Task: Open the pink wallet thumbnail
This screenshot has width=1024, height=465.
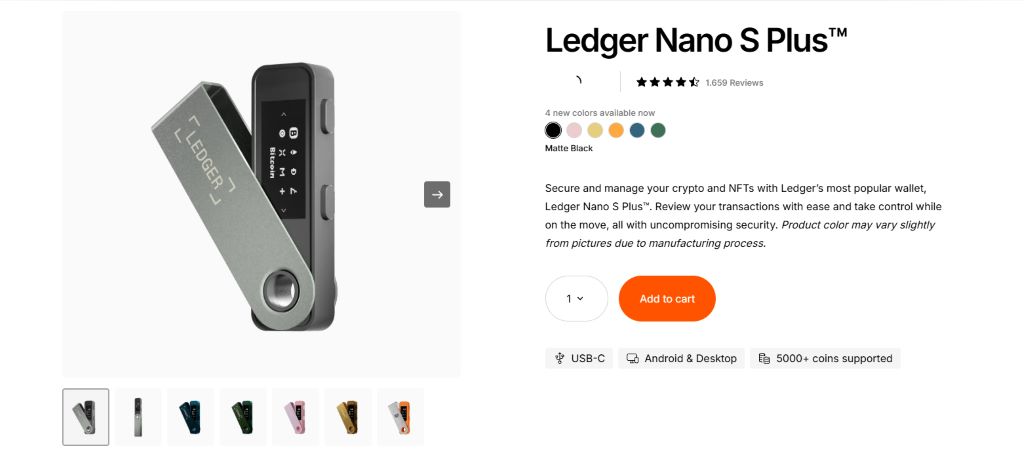Action: [x=295, y=416]
